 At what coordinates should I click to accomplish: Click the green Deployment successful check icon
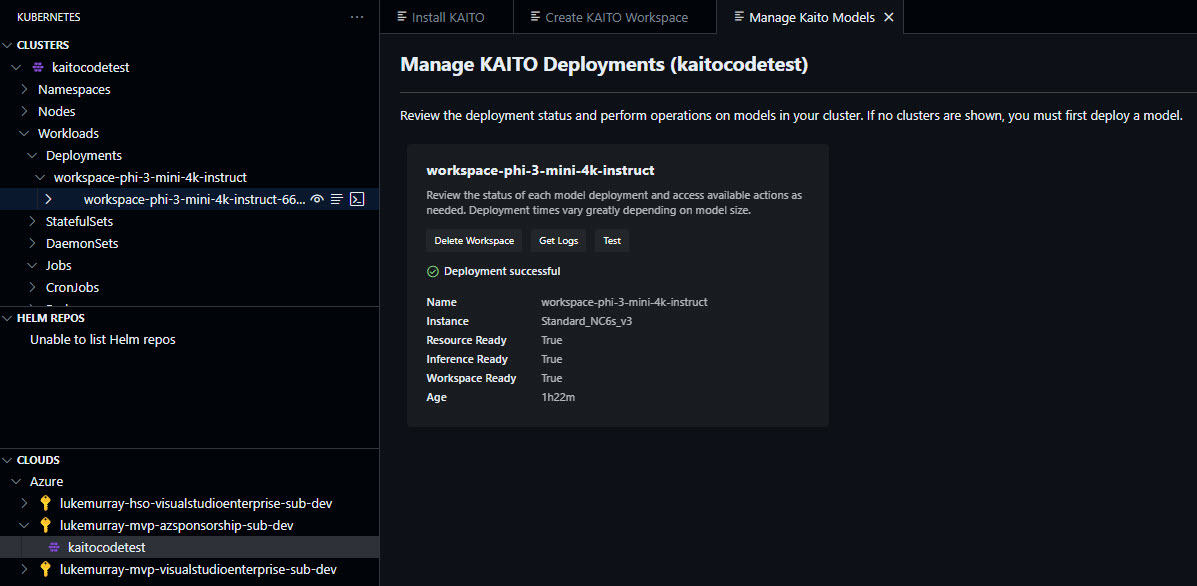click(433, 271)
